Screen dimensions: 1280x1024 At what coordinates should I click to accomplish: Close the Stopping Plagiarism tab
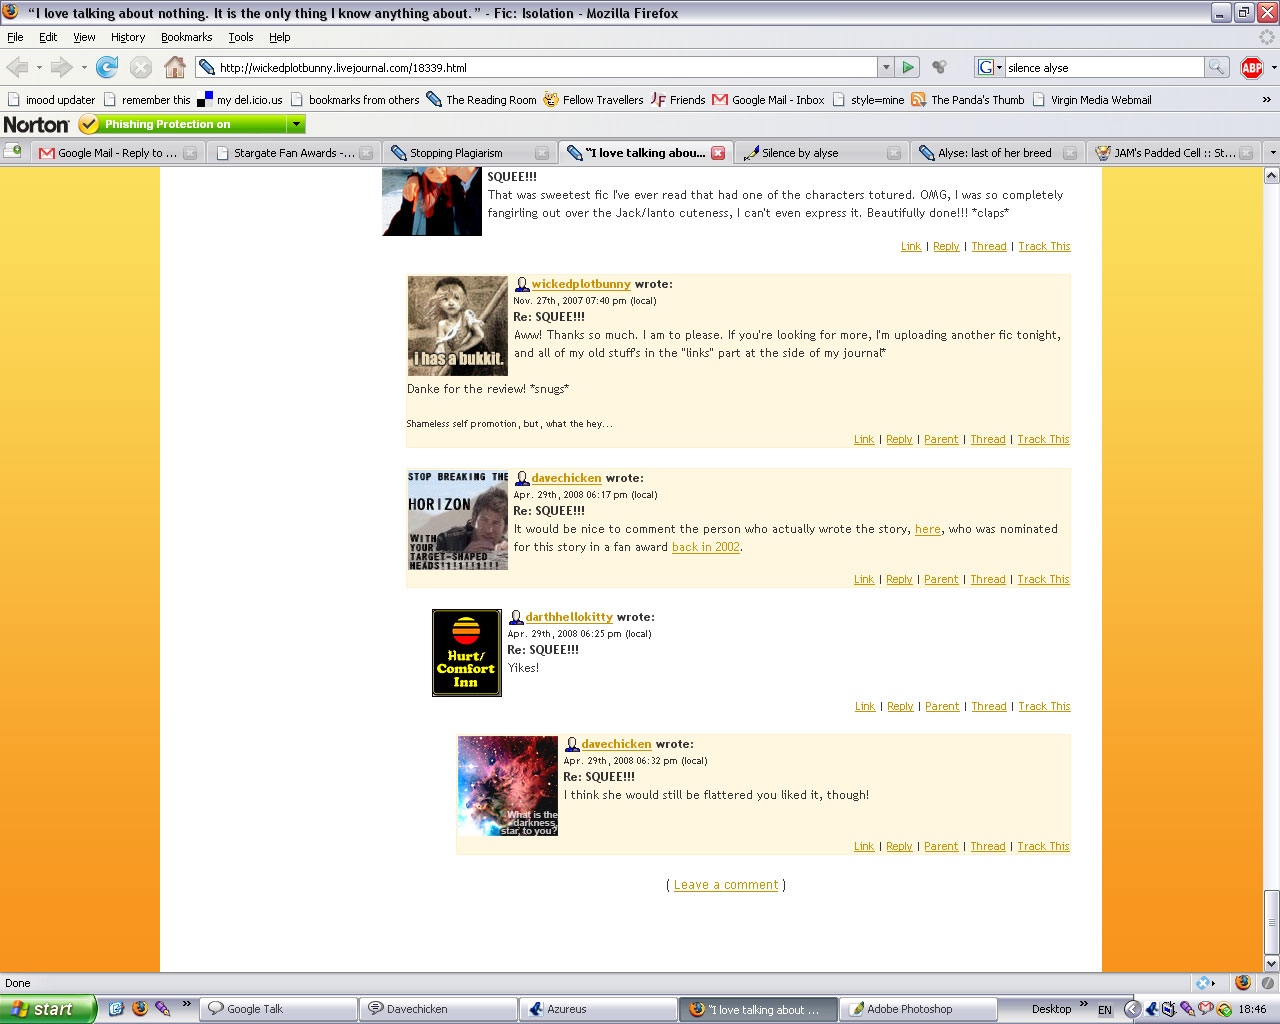coord(542,153)
